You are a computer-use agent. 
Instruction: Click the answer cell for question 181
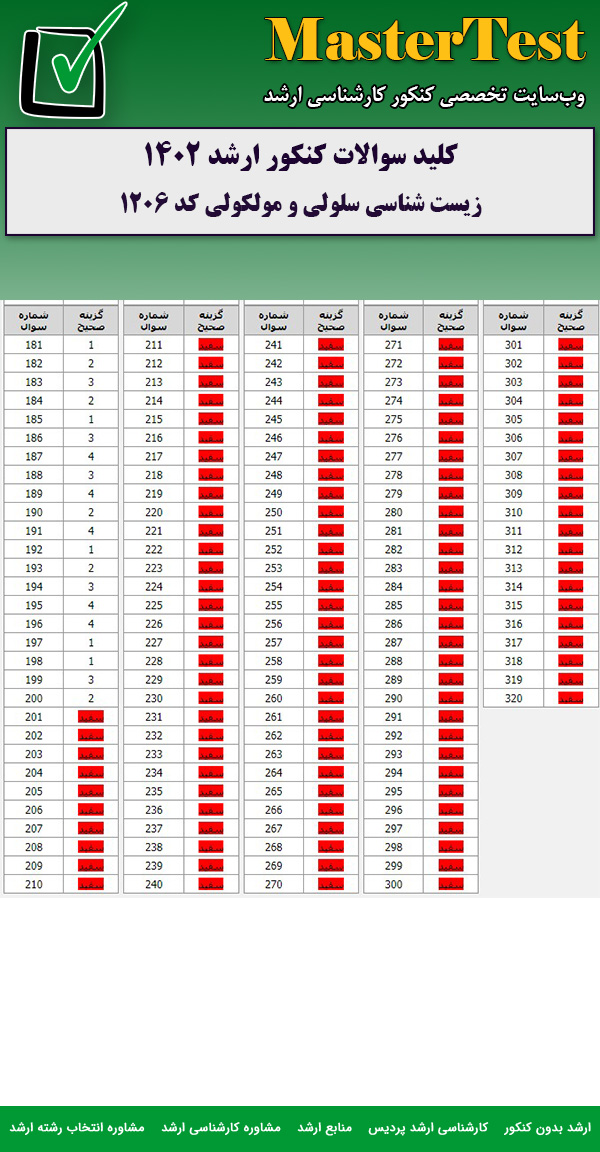point(91,345)
